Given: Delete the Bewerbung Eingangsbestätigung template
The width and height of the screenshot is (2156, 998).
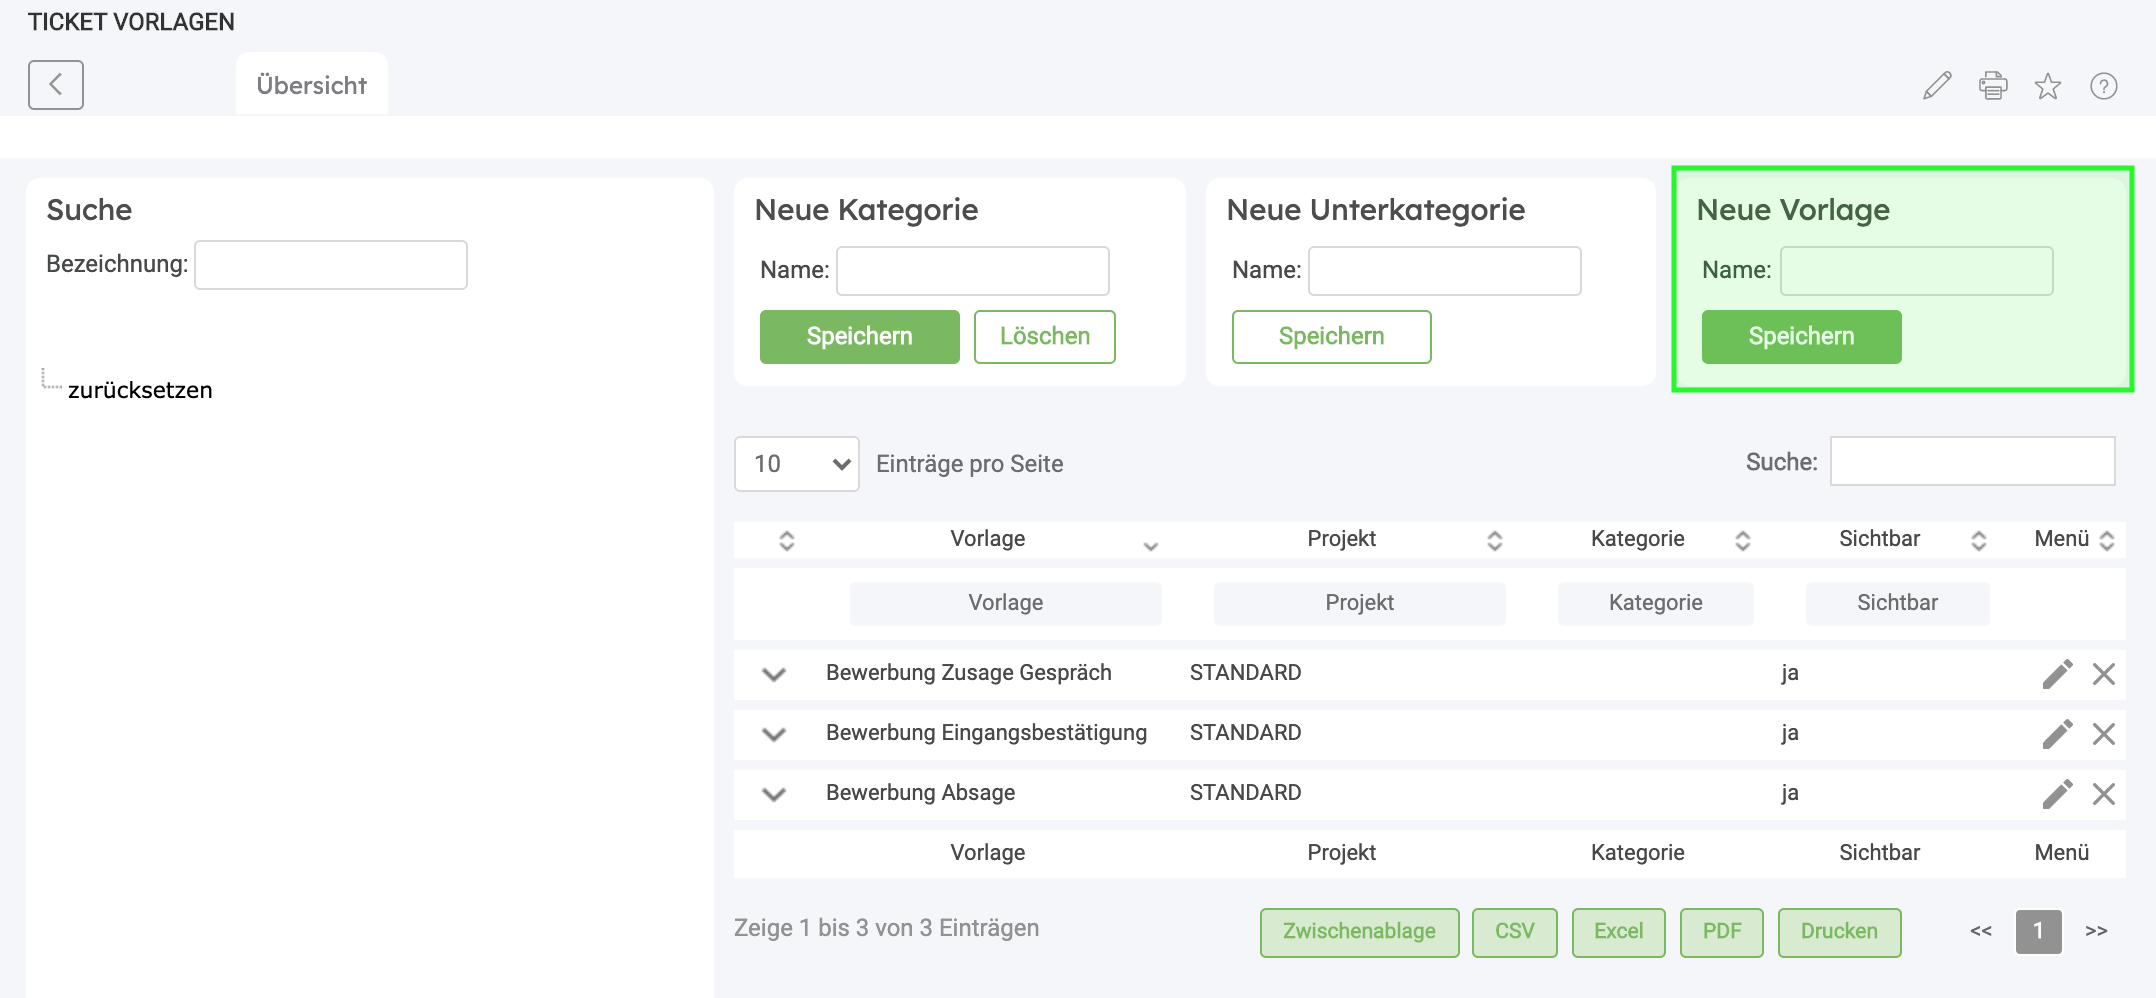Looking at the screenshot, I should [x=2103, y=734].
